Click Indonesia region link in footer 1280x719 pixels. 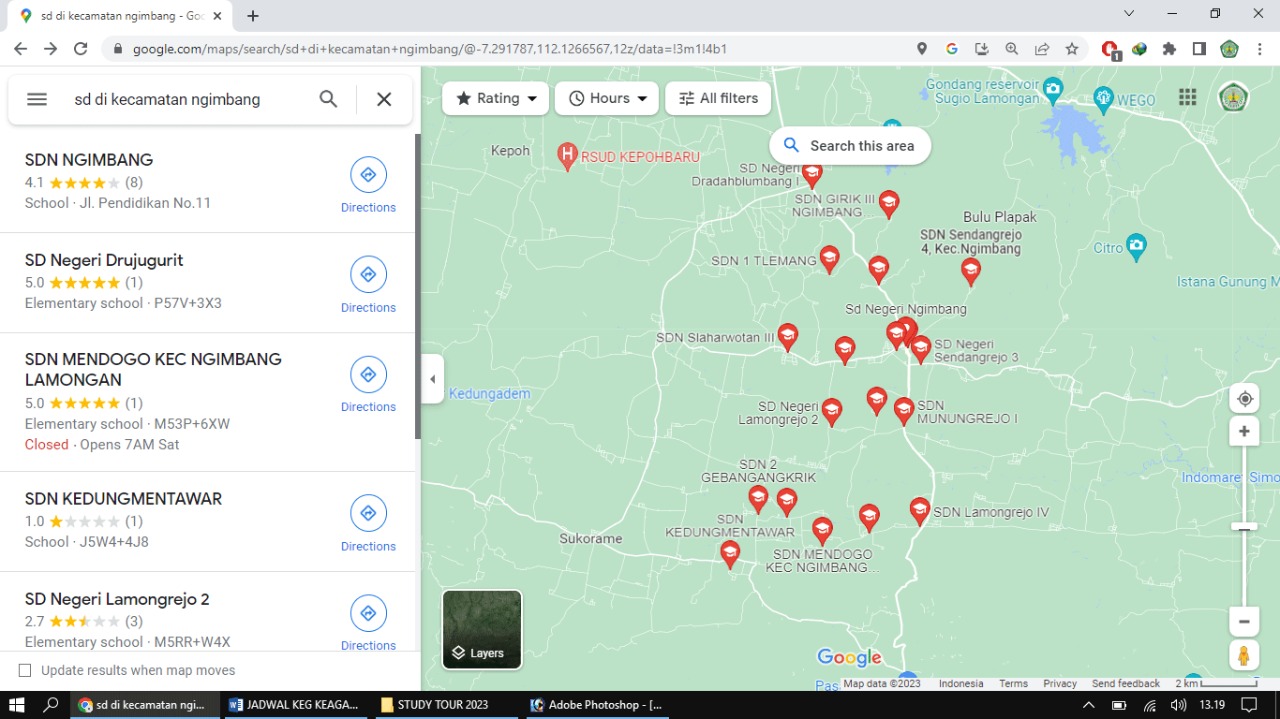(961, 684)
